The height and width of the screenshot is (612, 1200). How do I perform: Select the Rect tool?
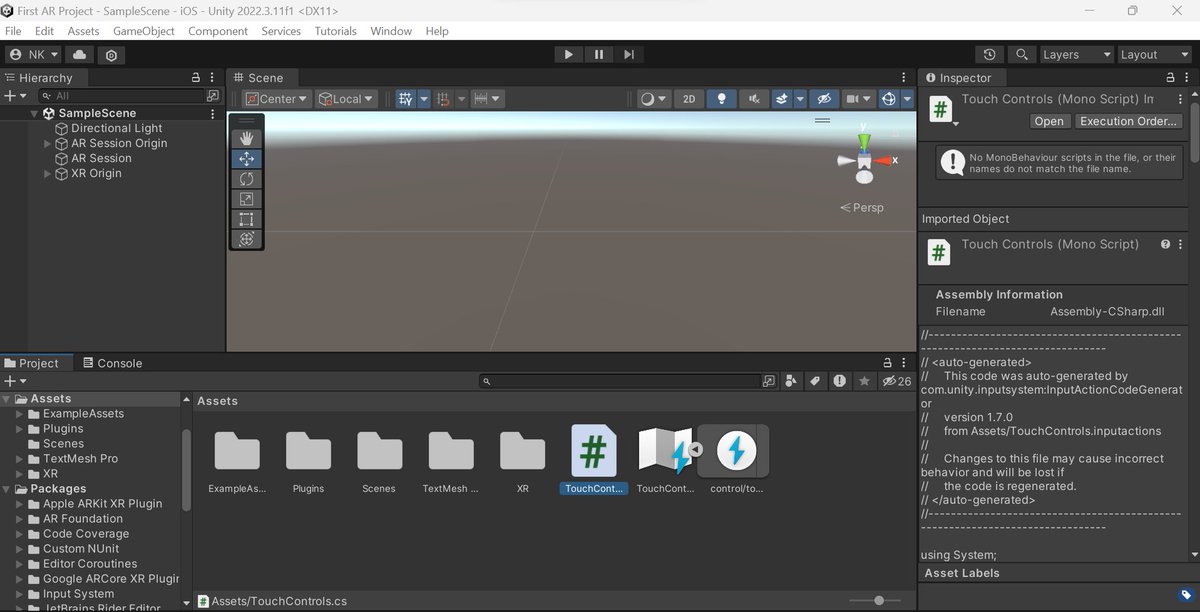pos(247,219)
